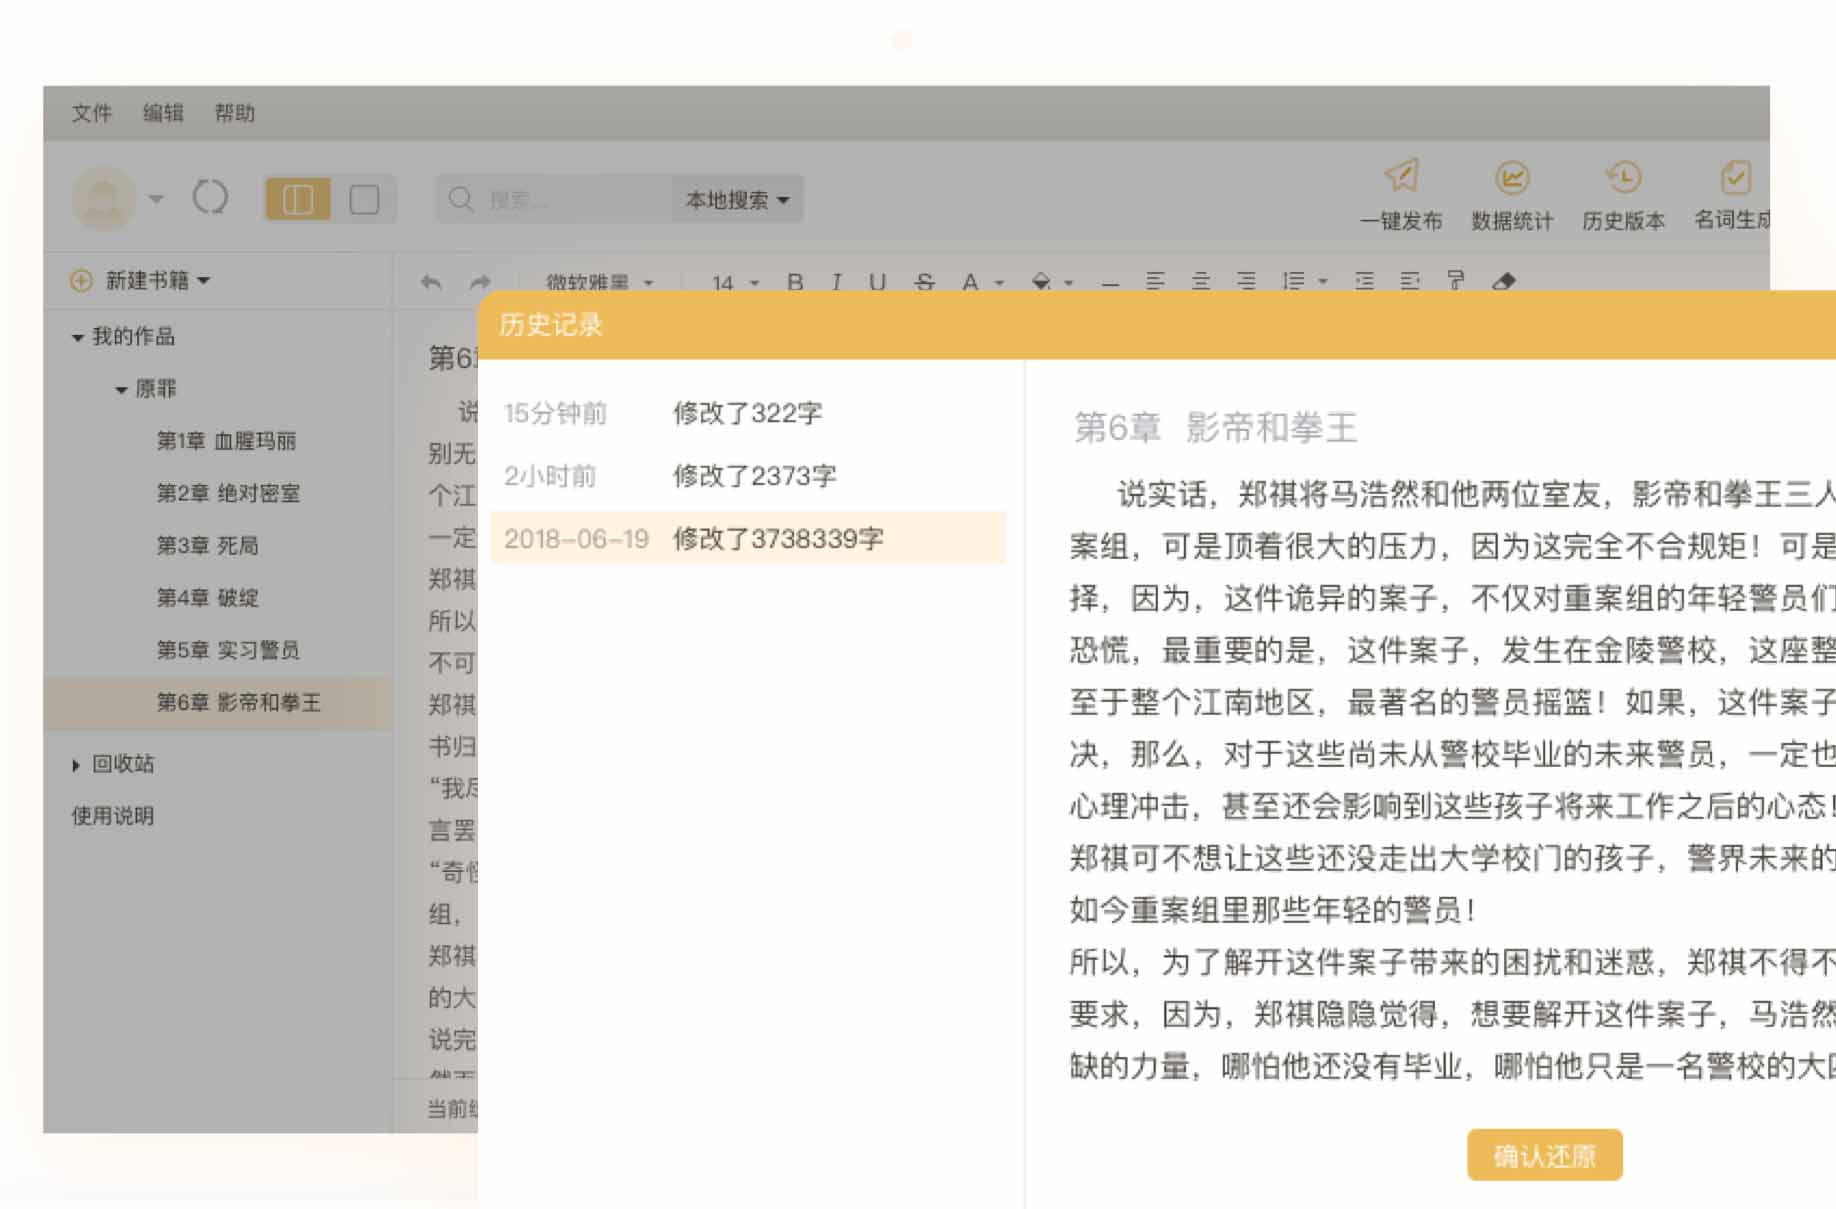Open the 文件 menu
Screen dimensions: 1836x1209
tap(91, 113)
